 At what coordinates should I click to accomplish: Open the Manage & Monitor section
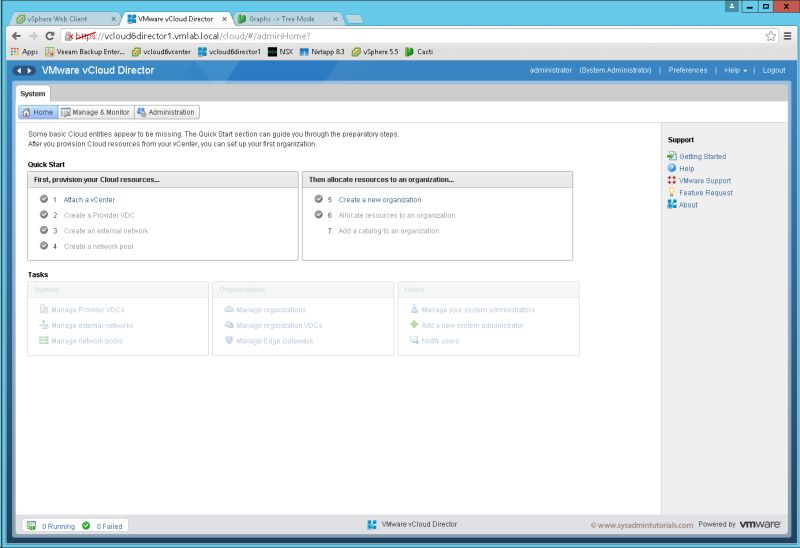click(96, 112)
